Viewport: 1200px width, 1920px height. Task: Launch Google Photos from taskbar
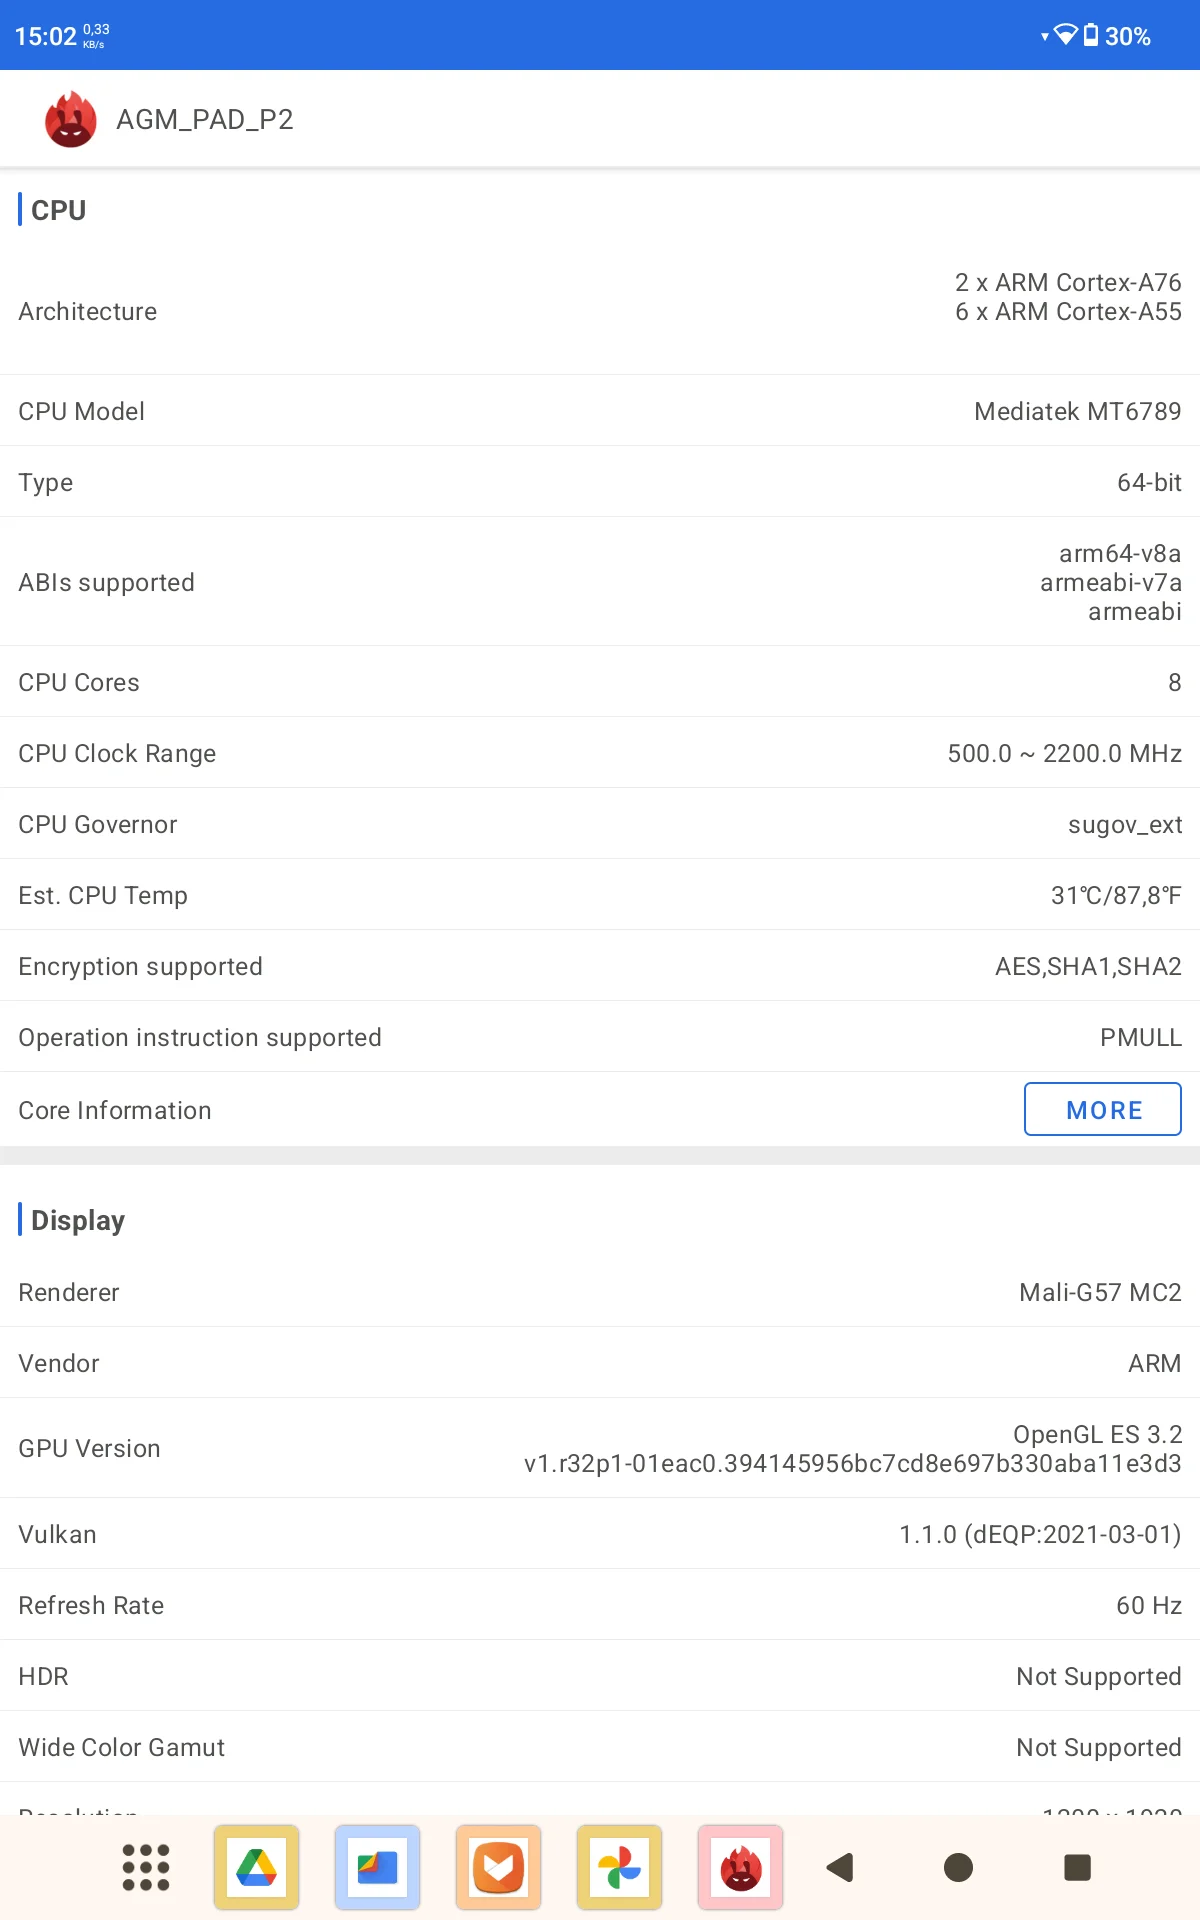[620, 1867]
